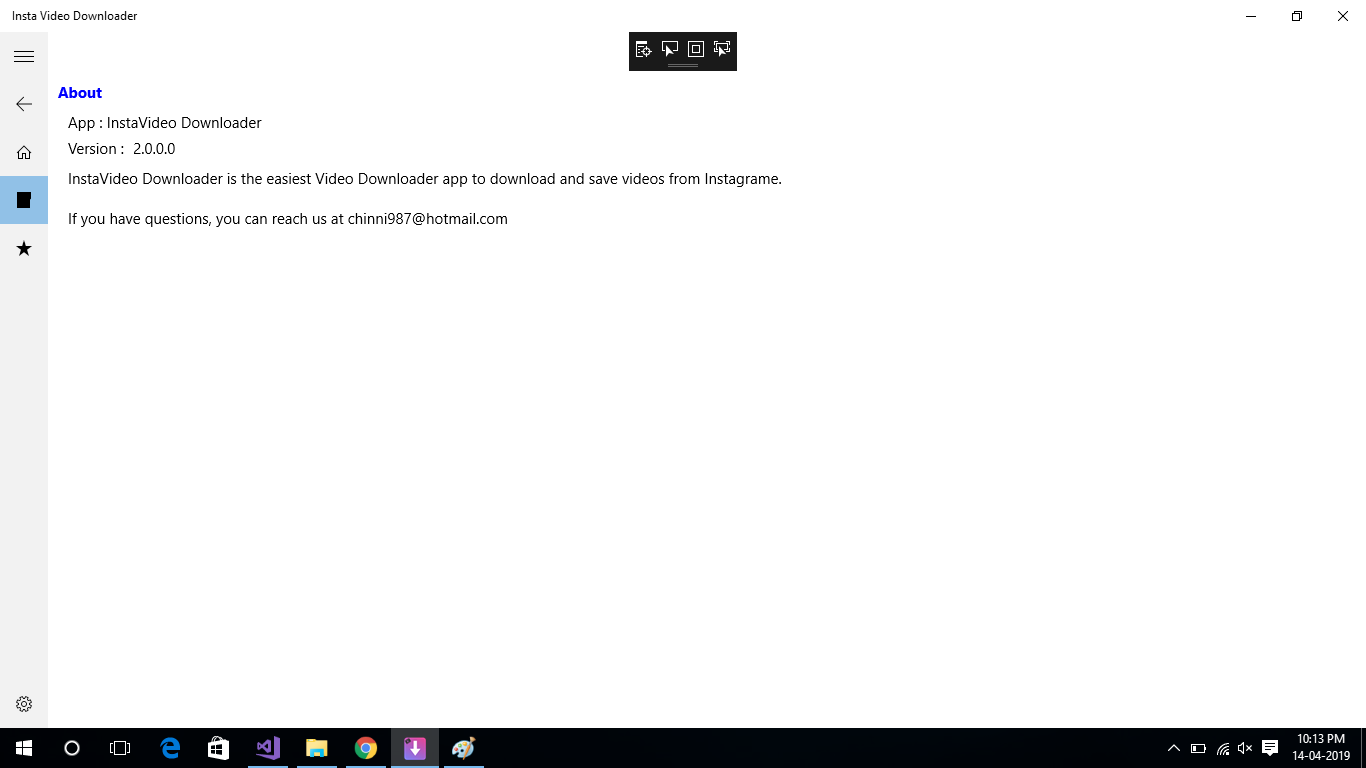Screen dimensions: 1366x768
Task: Go back using the back arrow
Action: pos(24,104)
